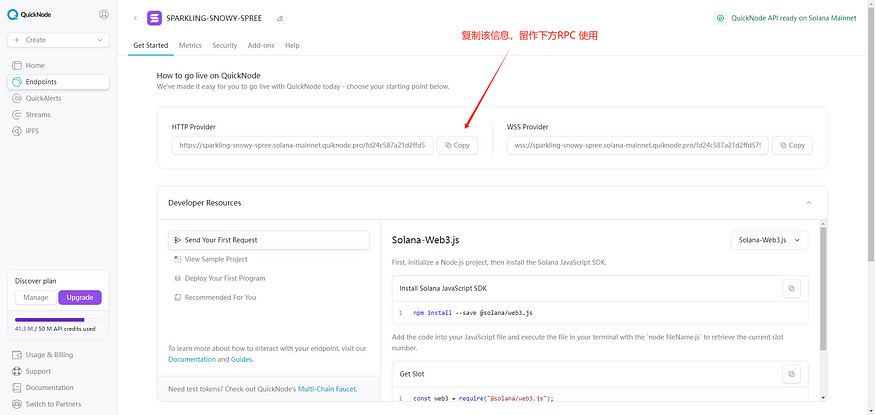Viewport: 875px width, 415px height.
Task: Copy the Get Slot code snippet
Action: pos(791,374)
